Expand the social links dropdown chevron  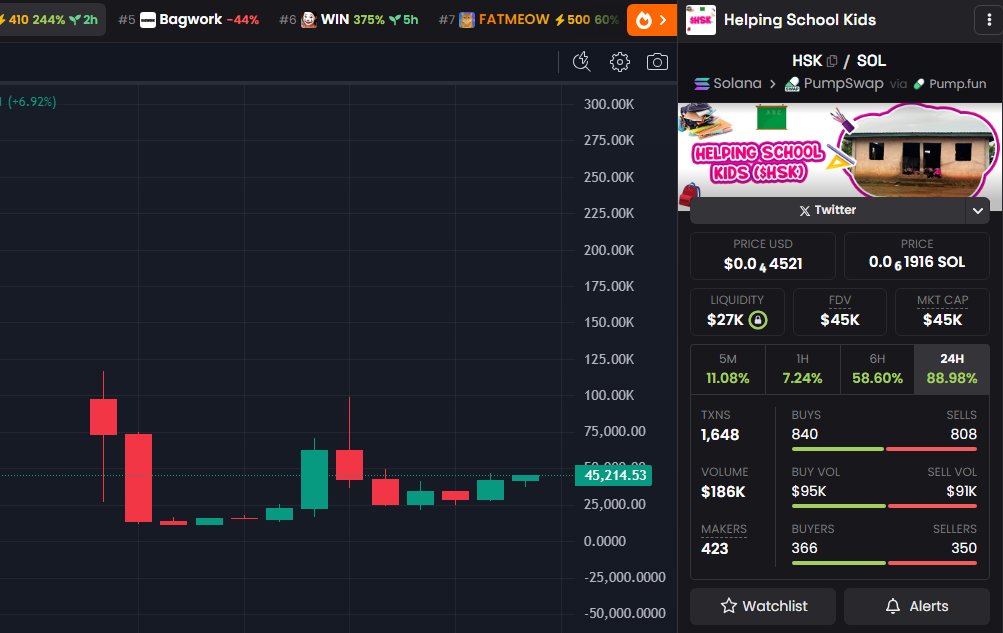point(977,210)
